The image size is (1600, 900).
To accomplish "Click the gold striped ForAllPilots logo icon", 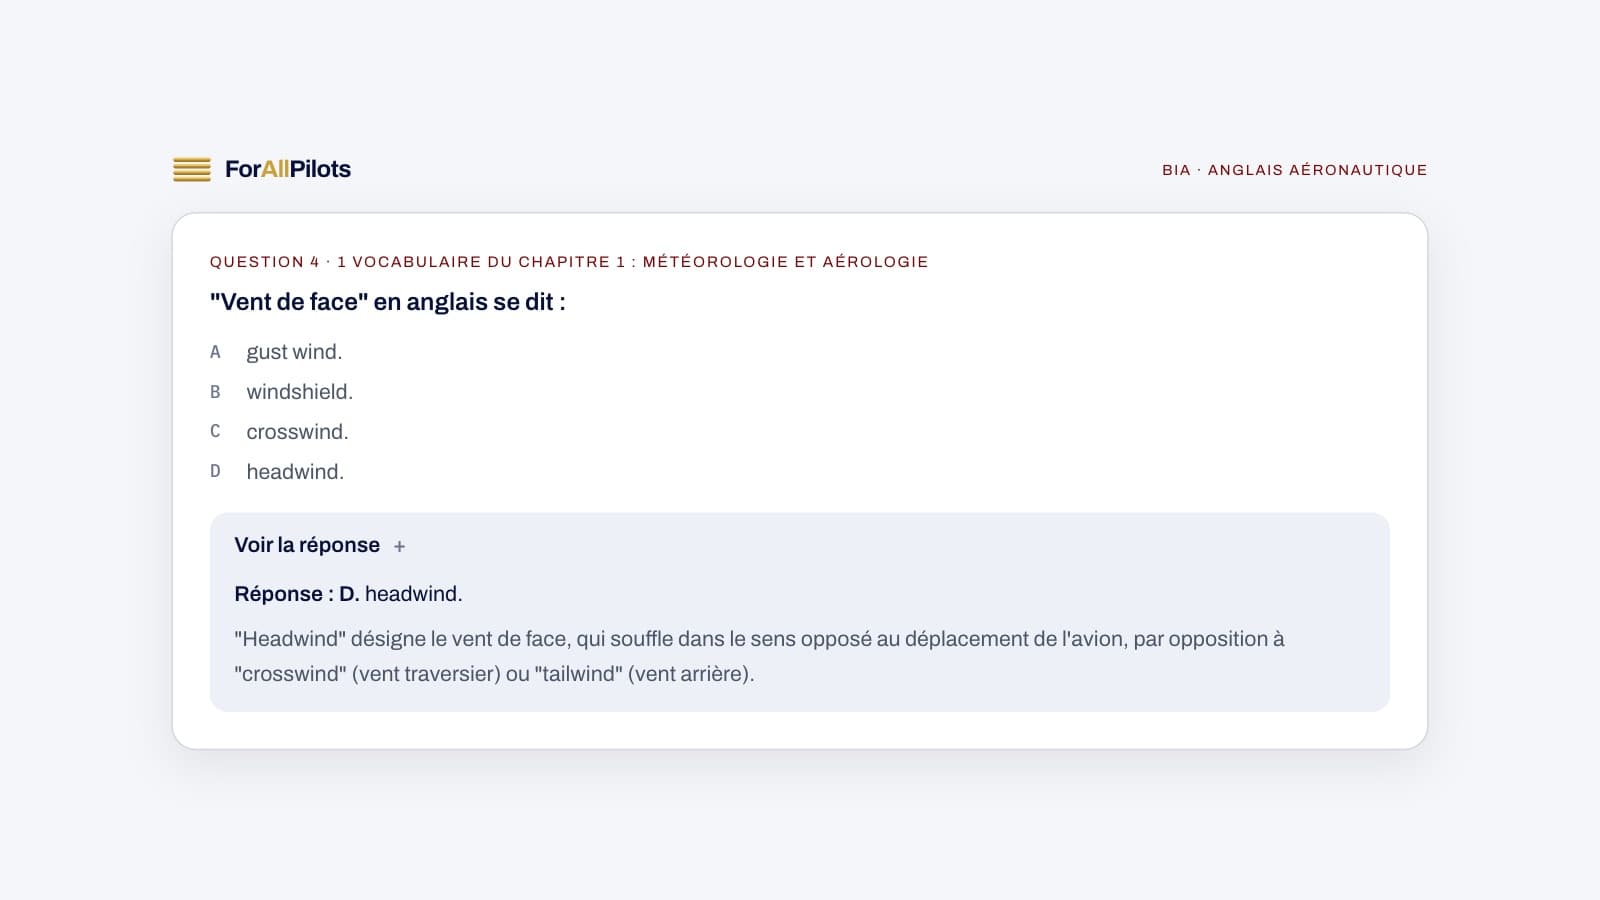I will 192,169.
